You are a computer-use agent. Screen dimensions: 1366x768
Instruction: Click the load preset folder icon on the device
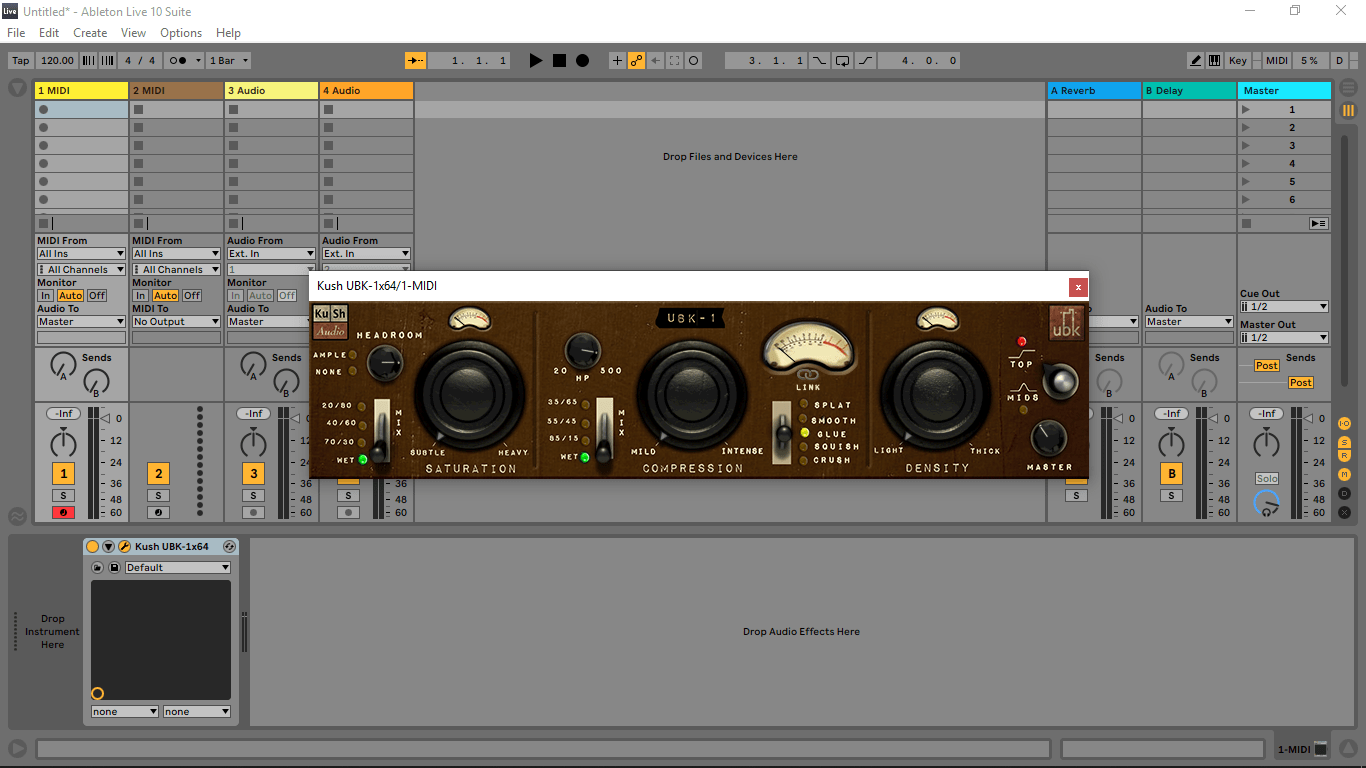98,567
